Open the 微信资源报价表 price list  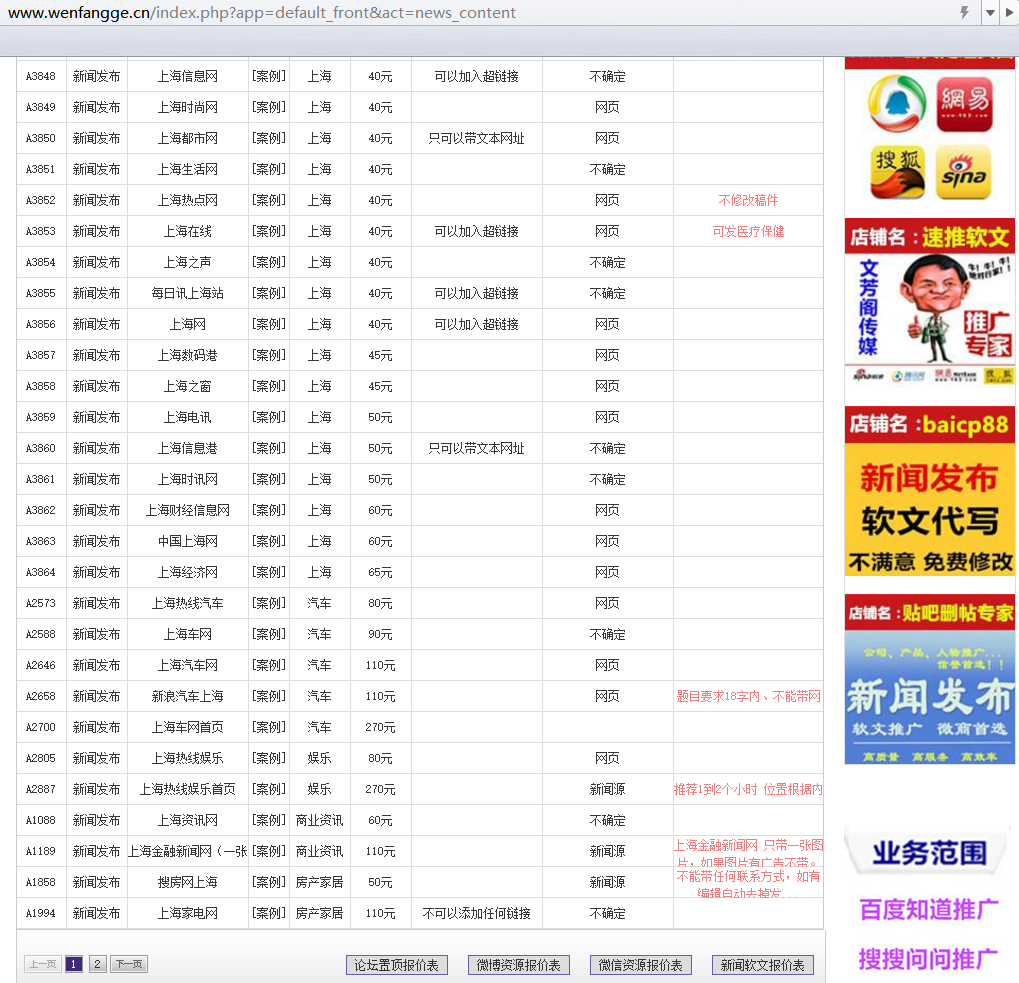640,965
